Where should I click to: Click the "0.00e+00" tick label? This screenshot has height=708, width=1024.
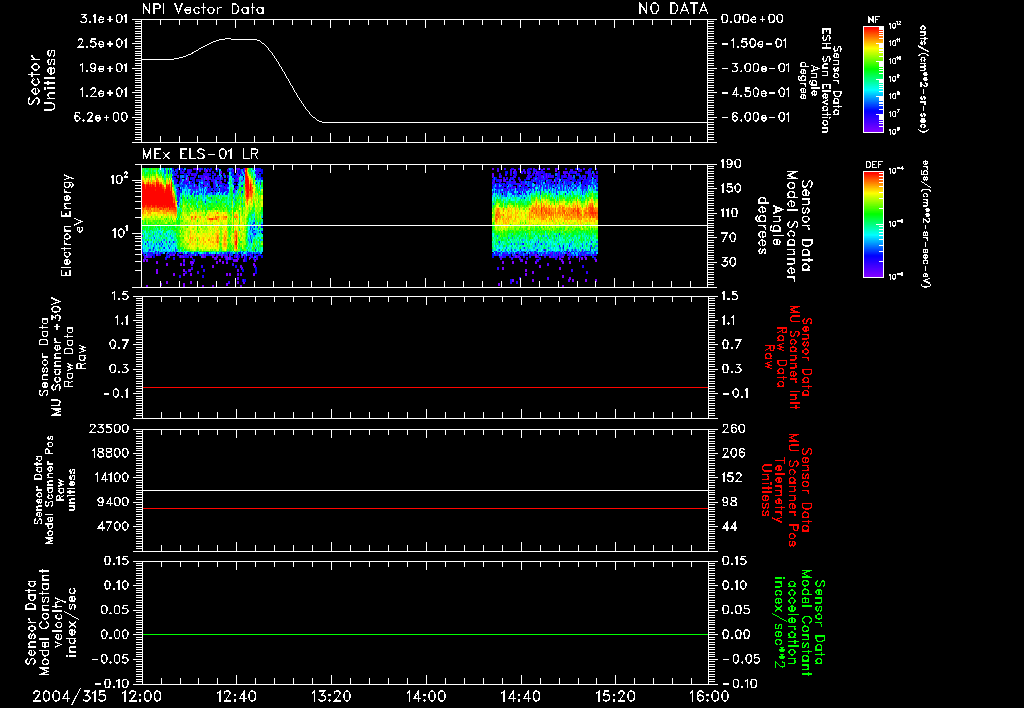coord(752,19)
